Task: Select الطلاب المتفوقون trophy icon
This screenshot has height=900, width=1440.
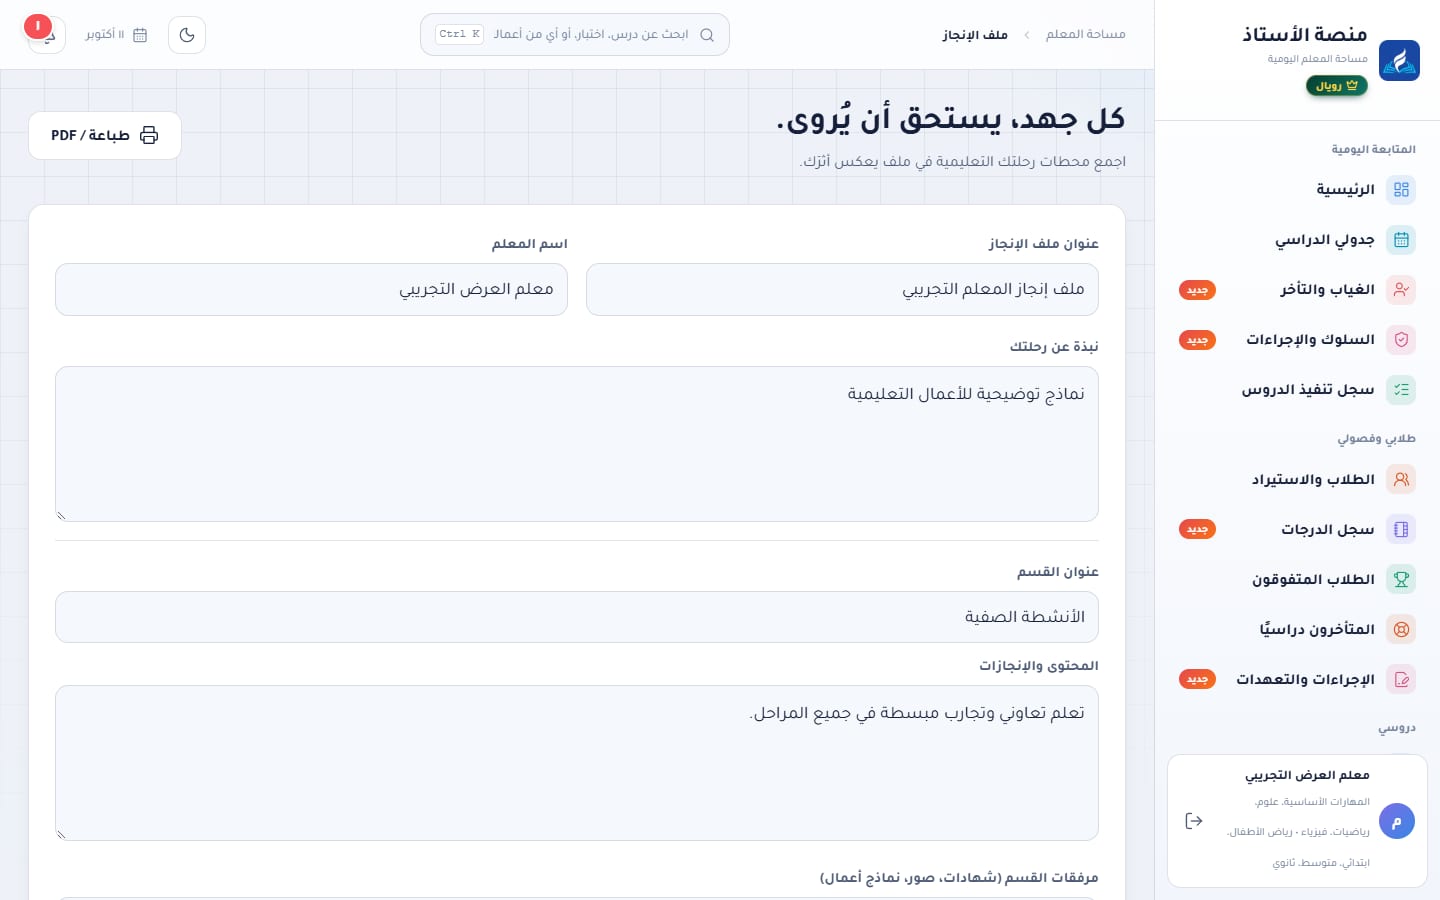Action: (x=1401, y=580)
